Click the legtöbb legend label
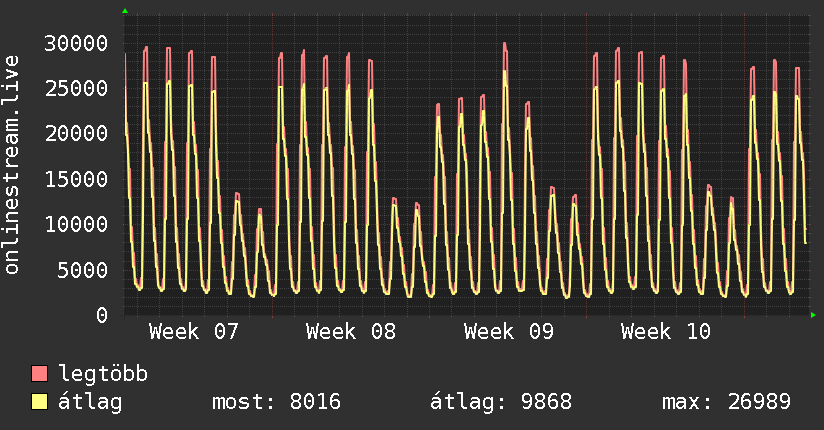The width and height of the screenshot is (824, 430). [104, 374]
